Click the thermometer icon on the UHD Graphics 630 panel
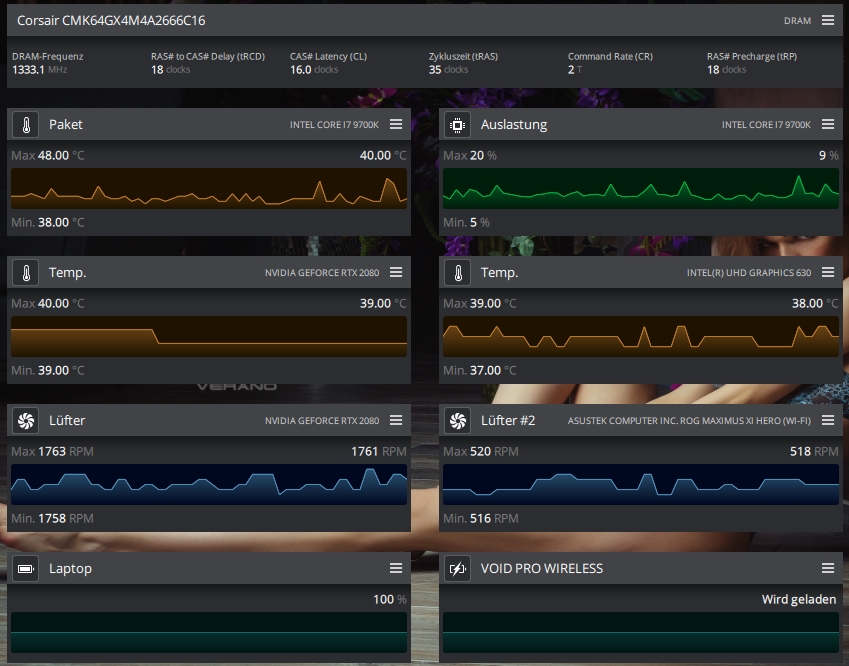Viewport: 849px width, 666px height. click(x=457, y=272)
